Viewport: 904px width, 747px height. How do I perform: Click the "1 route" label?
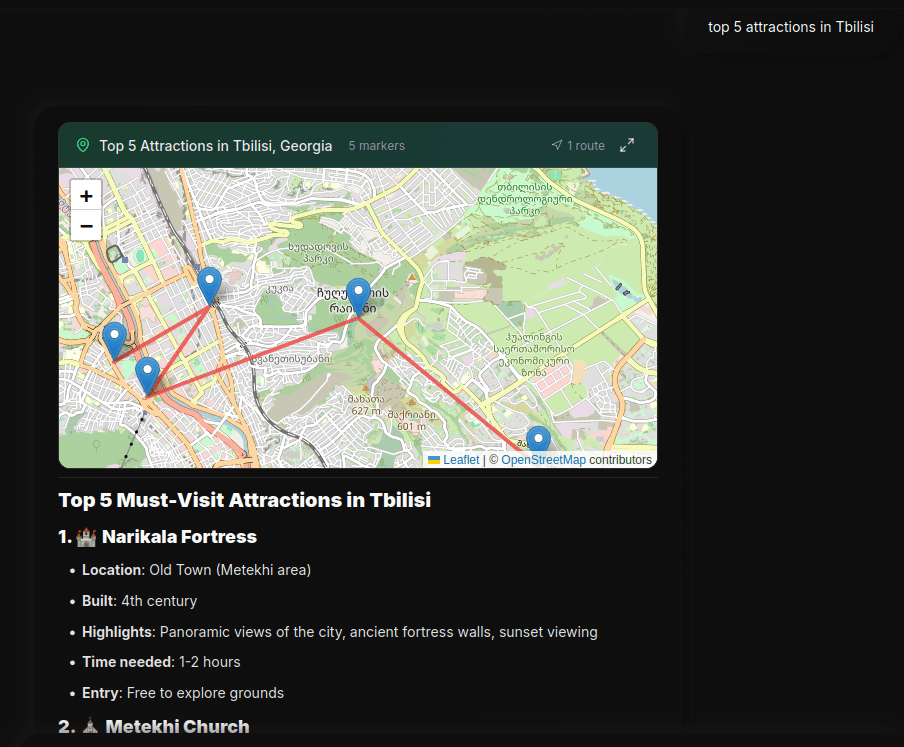point(586,146)
